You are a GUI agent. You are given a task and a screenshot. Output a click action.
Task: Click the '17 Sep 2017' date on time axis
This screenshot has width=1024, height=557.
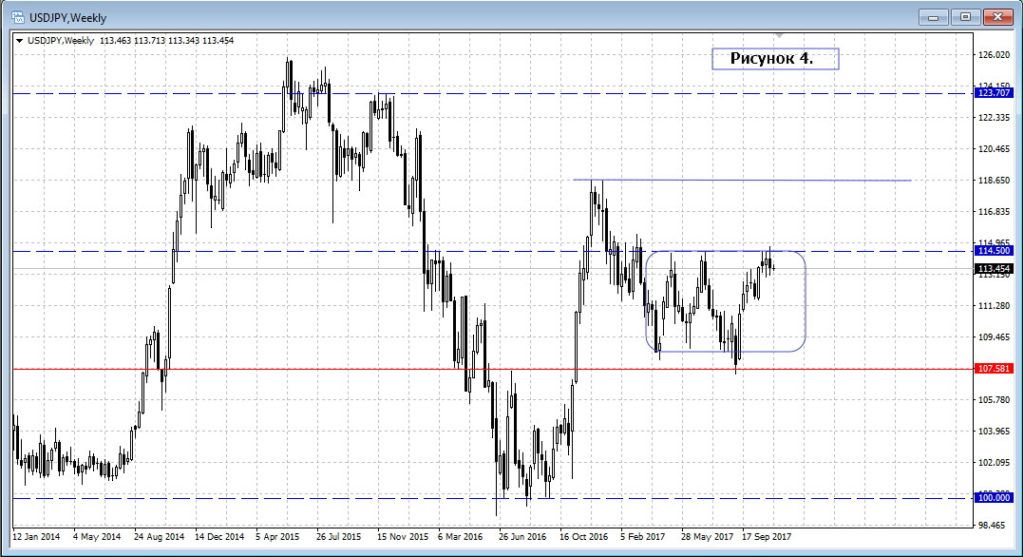point(767,536)
